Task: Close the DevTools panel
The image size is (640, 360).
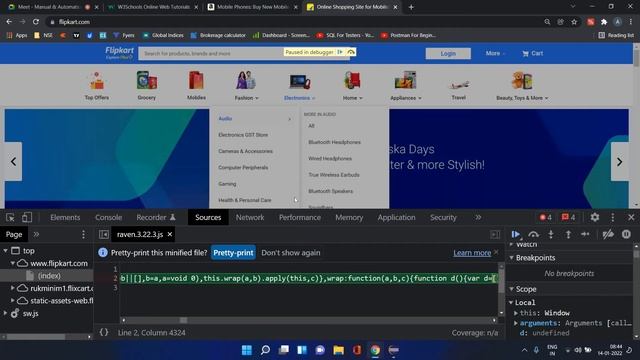Action: point(631,218)
